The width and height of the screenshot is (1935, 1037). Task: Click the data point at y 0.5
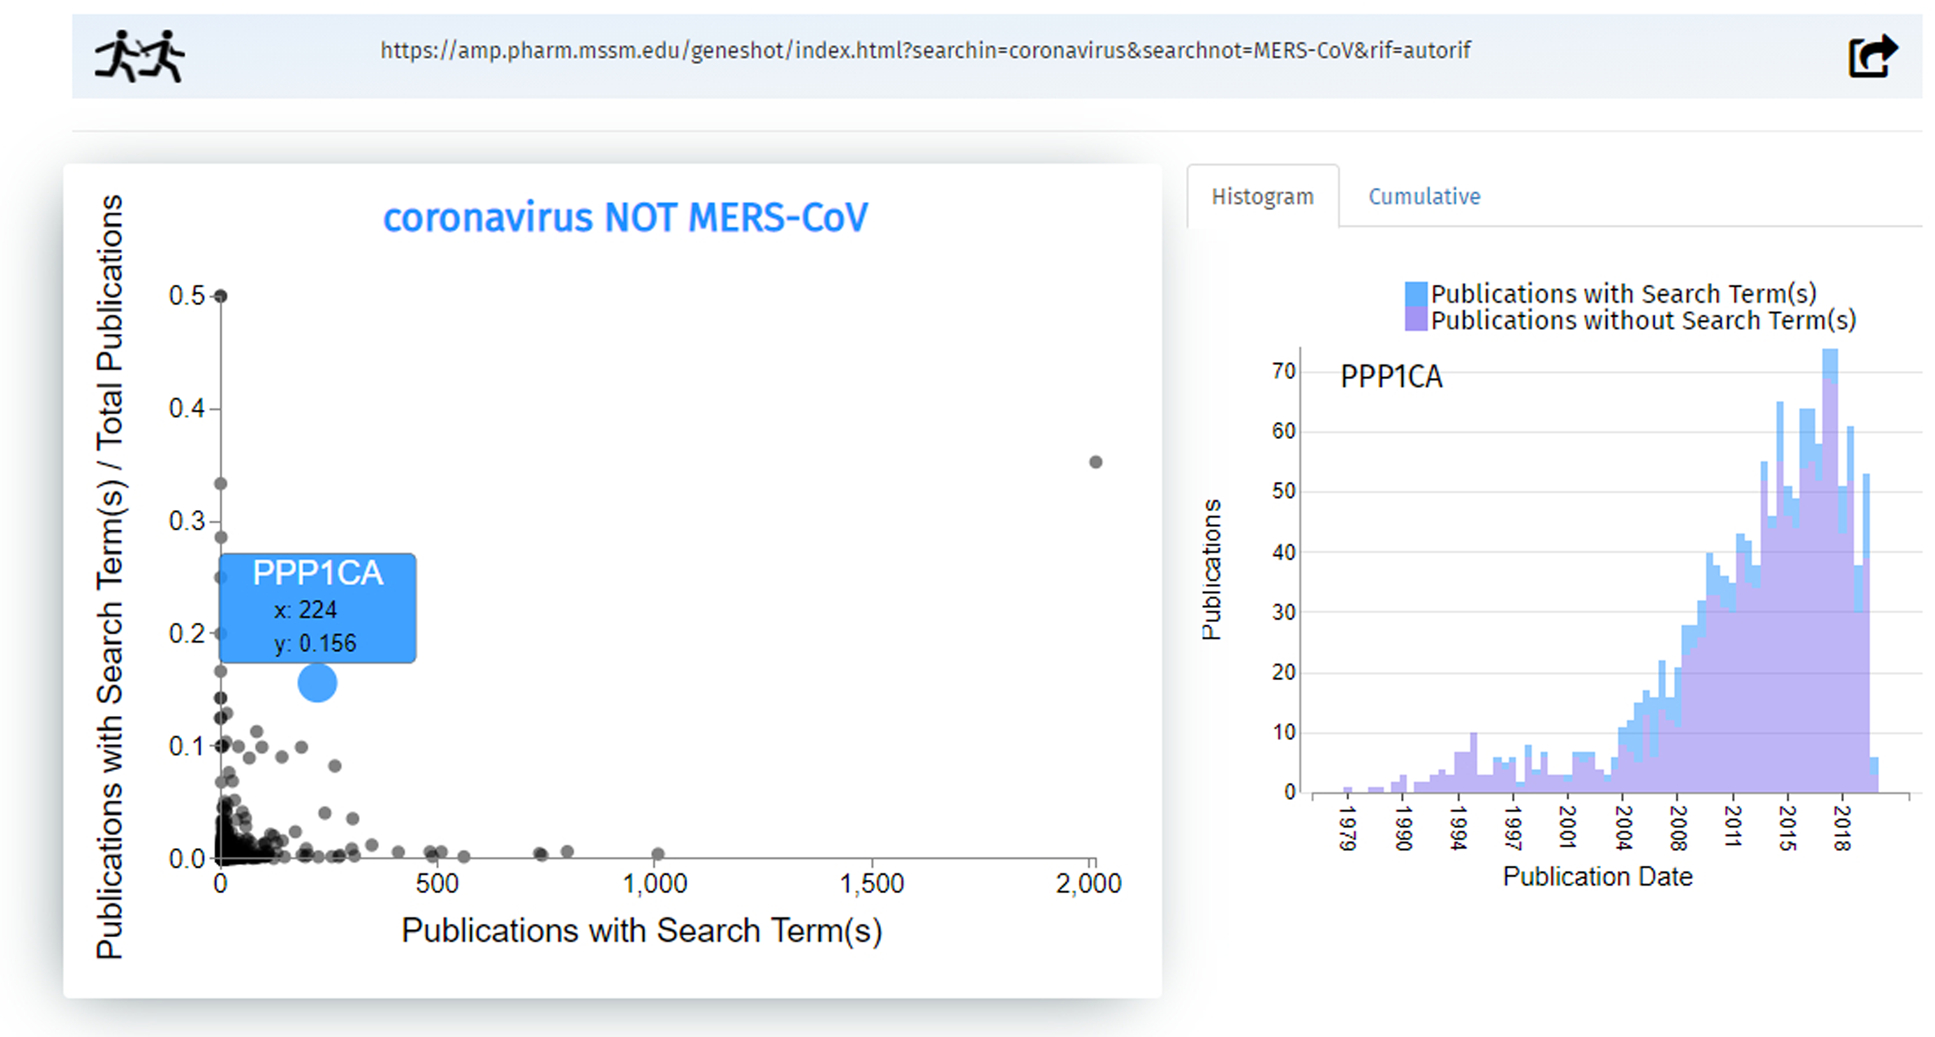[221, 296]
